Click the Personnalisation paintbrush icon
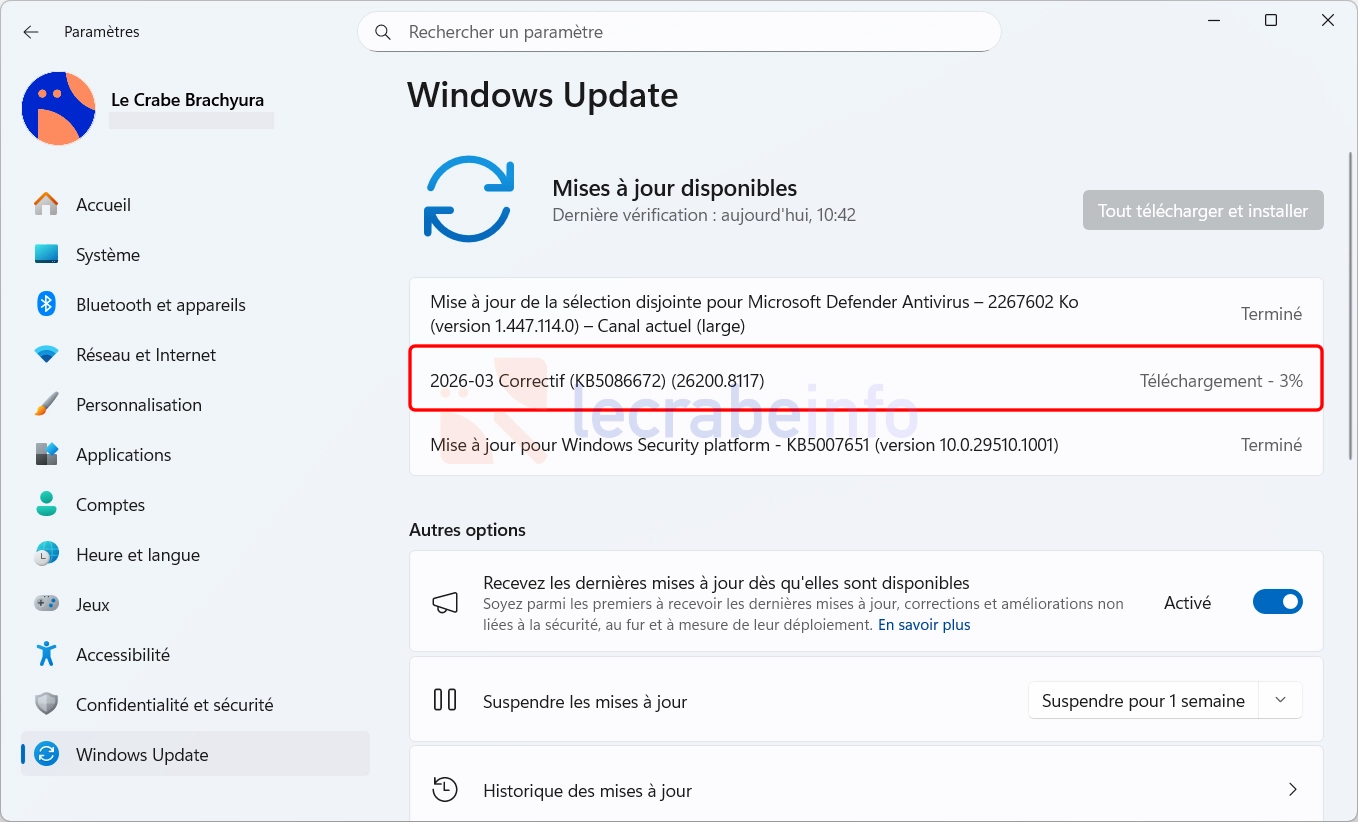This screenshot has width=1358, height=822. [46, 405]
